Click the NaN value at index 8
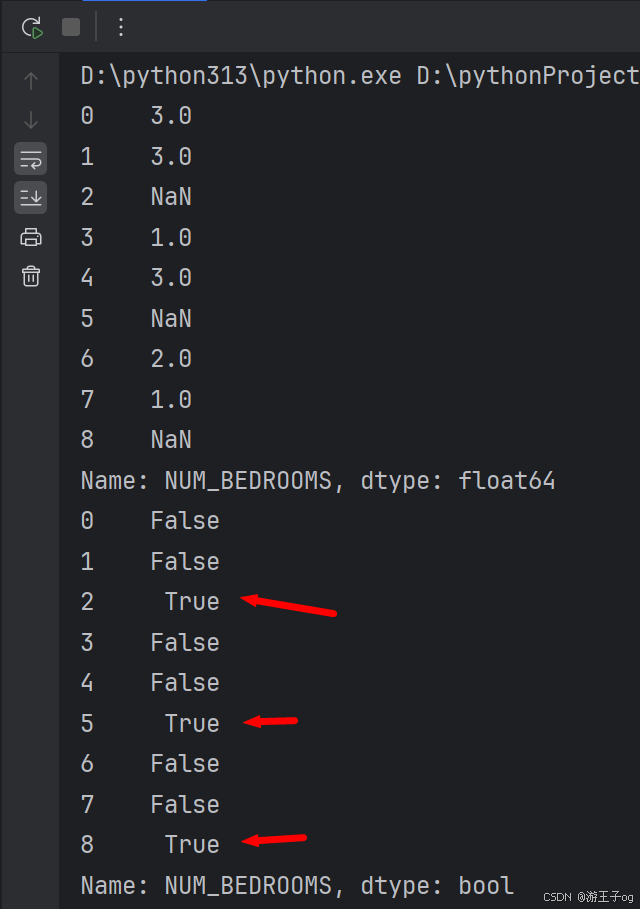640x909 pixels. point(171,440)
